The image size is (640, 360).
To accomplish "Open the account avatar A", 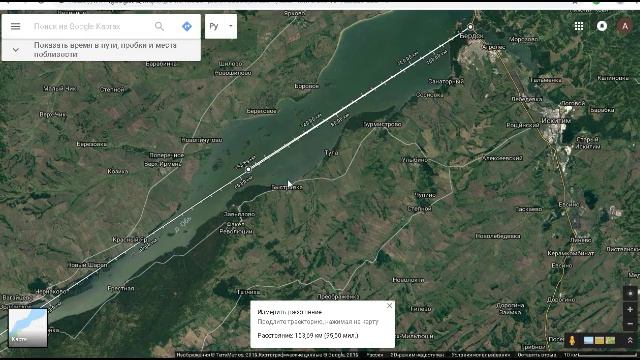I will pos(624,27).
